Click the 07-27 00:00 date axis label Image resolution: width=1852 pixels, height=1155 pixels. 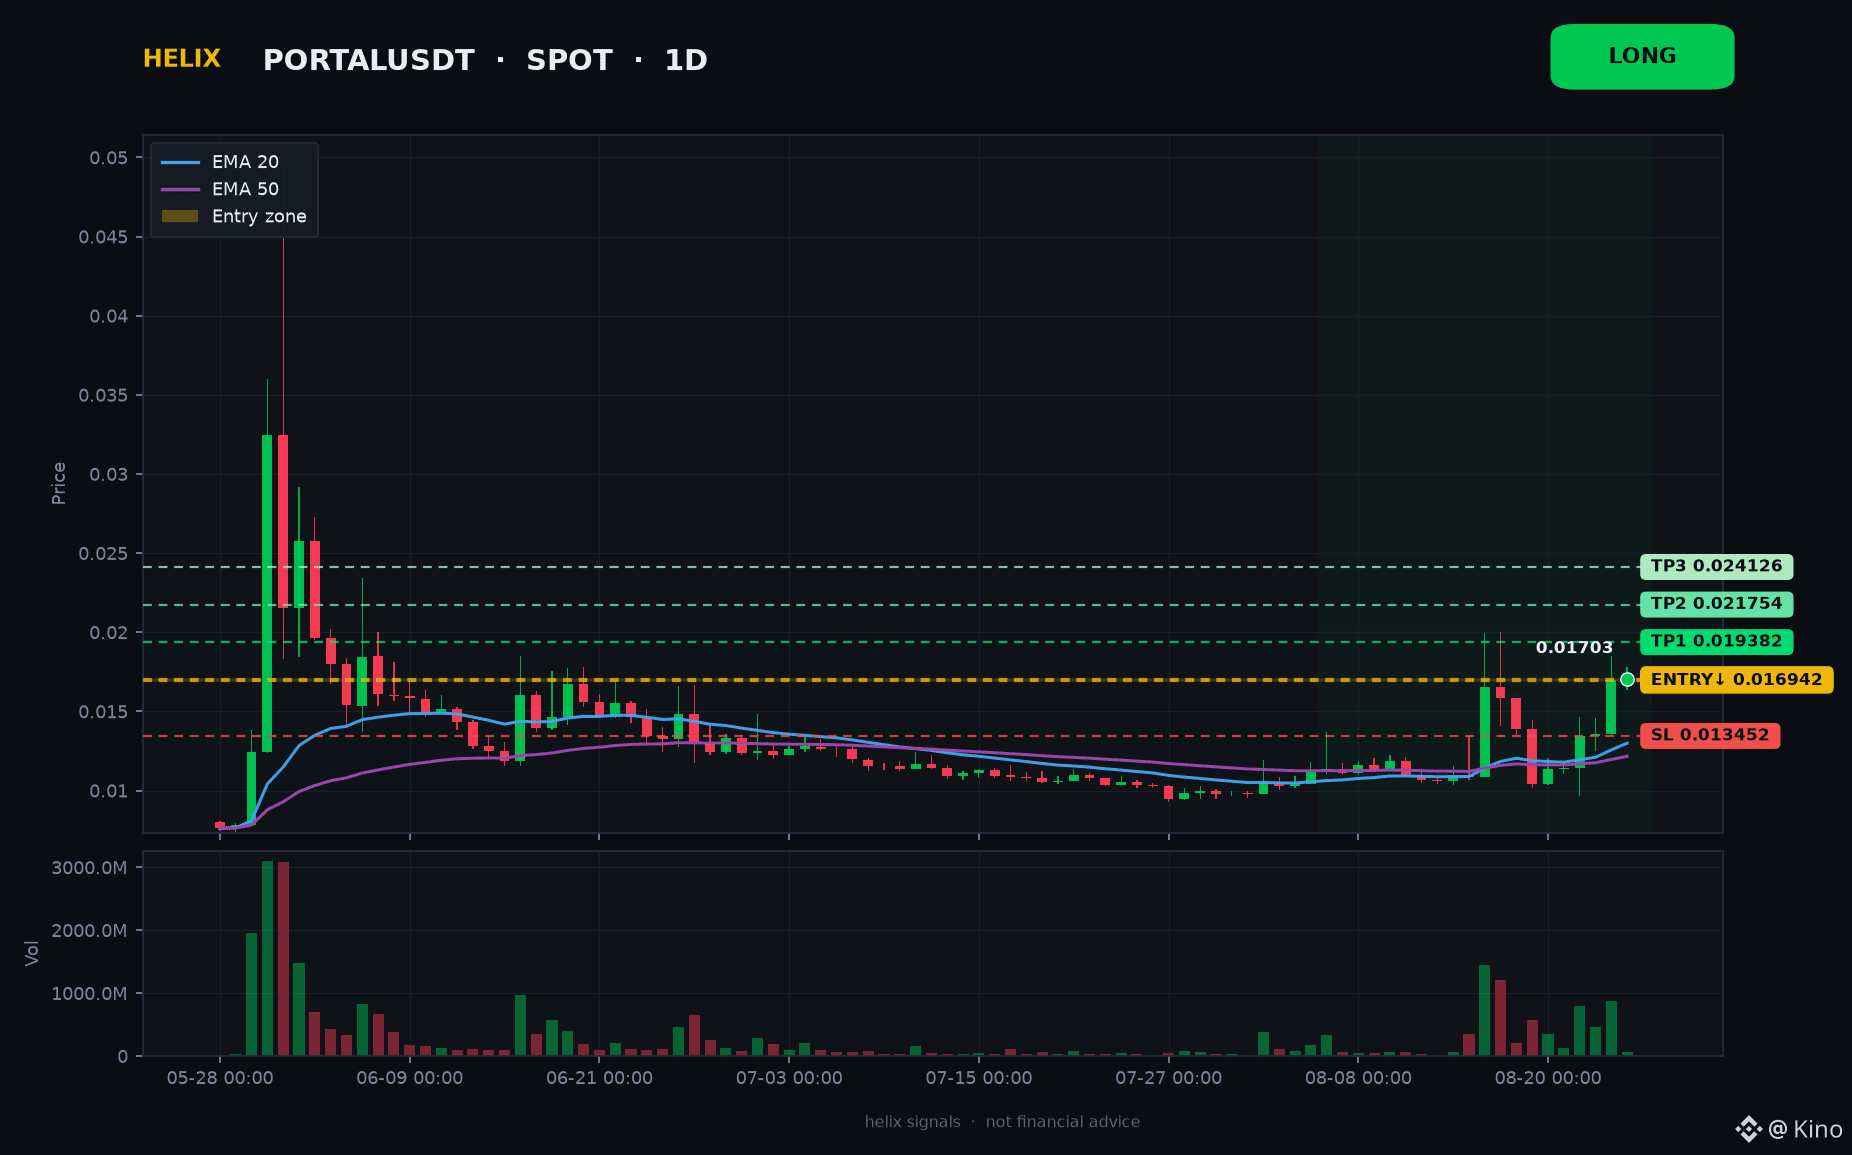(1169, 1078)
